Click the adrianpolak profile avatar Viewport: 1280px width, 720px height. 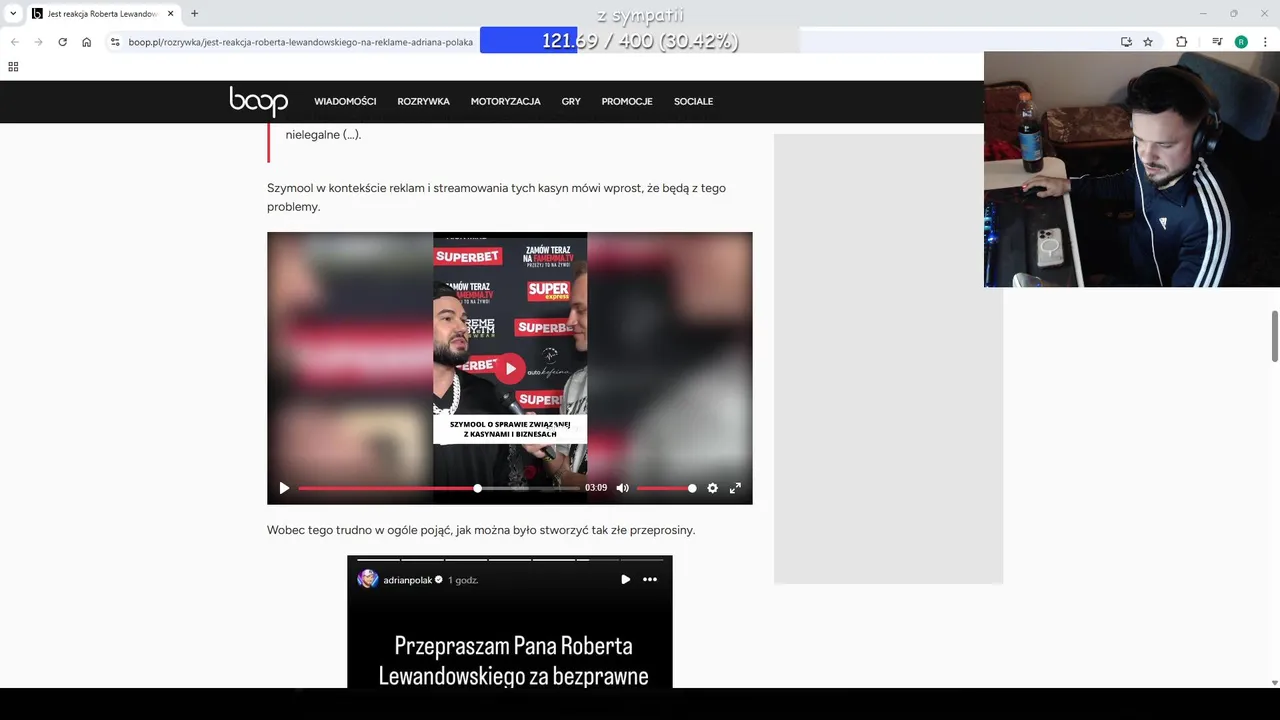click(x=368, y=579)
